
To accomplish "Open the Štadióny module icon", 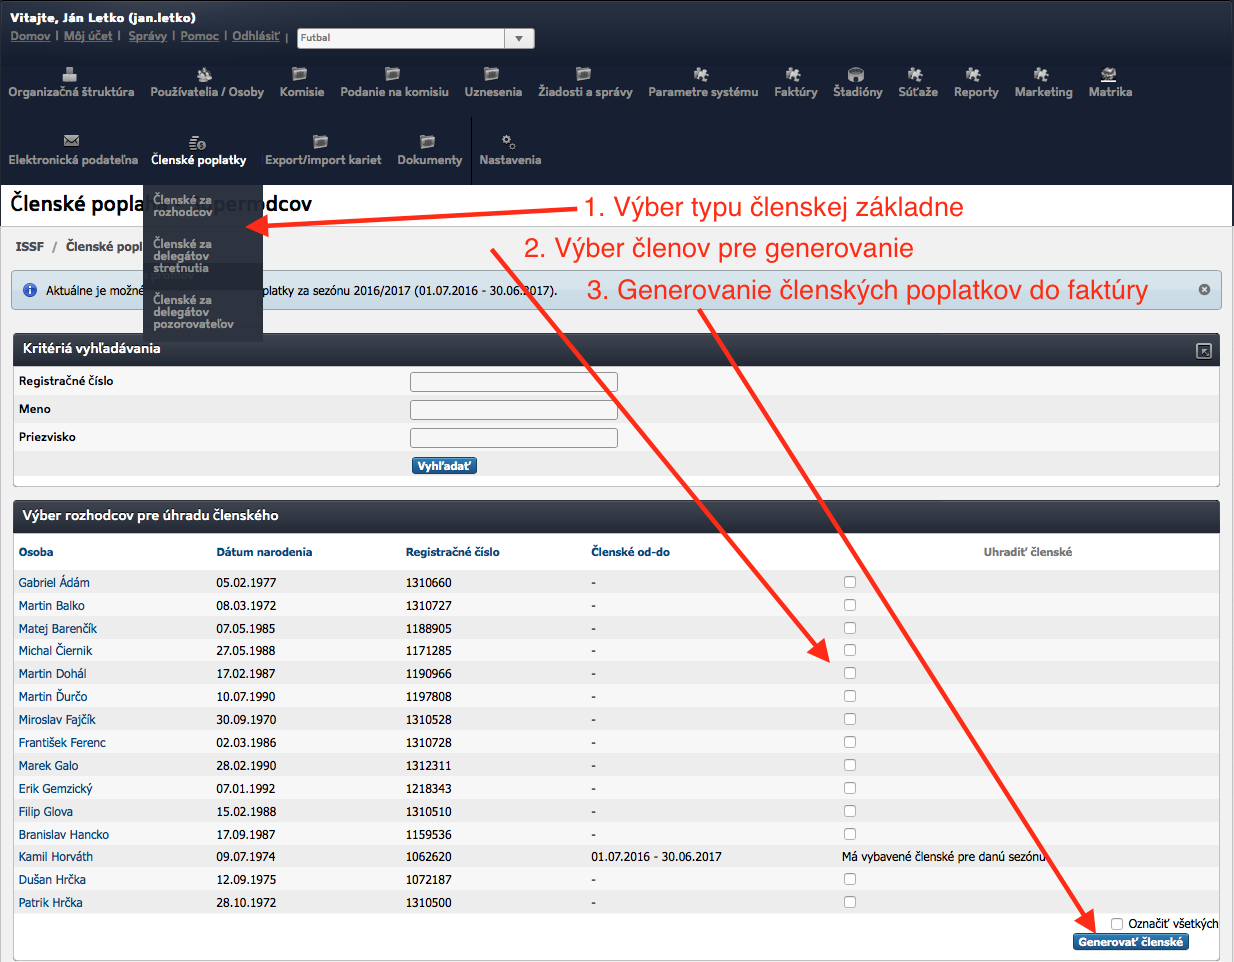I will click(856, 75).
